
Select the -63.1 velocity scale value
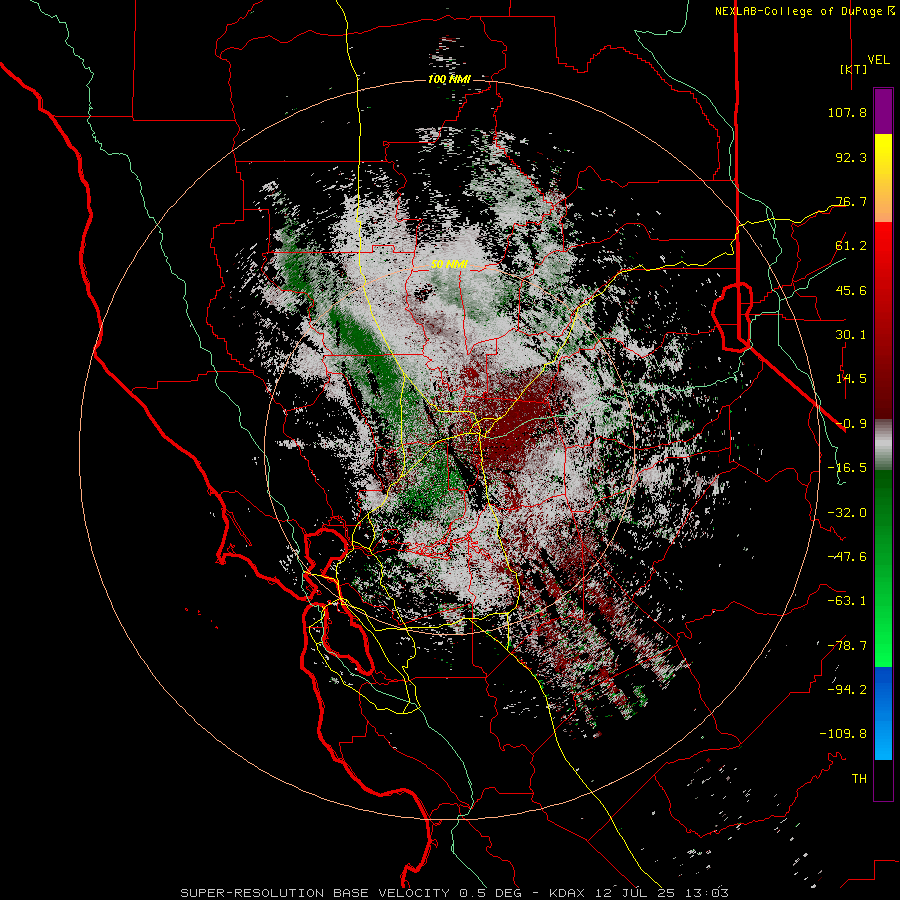coord(847,601)
